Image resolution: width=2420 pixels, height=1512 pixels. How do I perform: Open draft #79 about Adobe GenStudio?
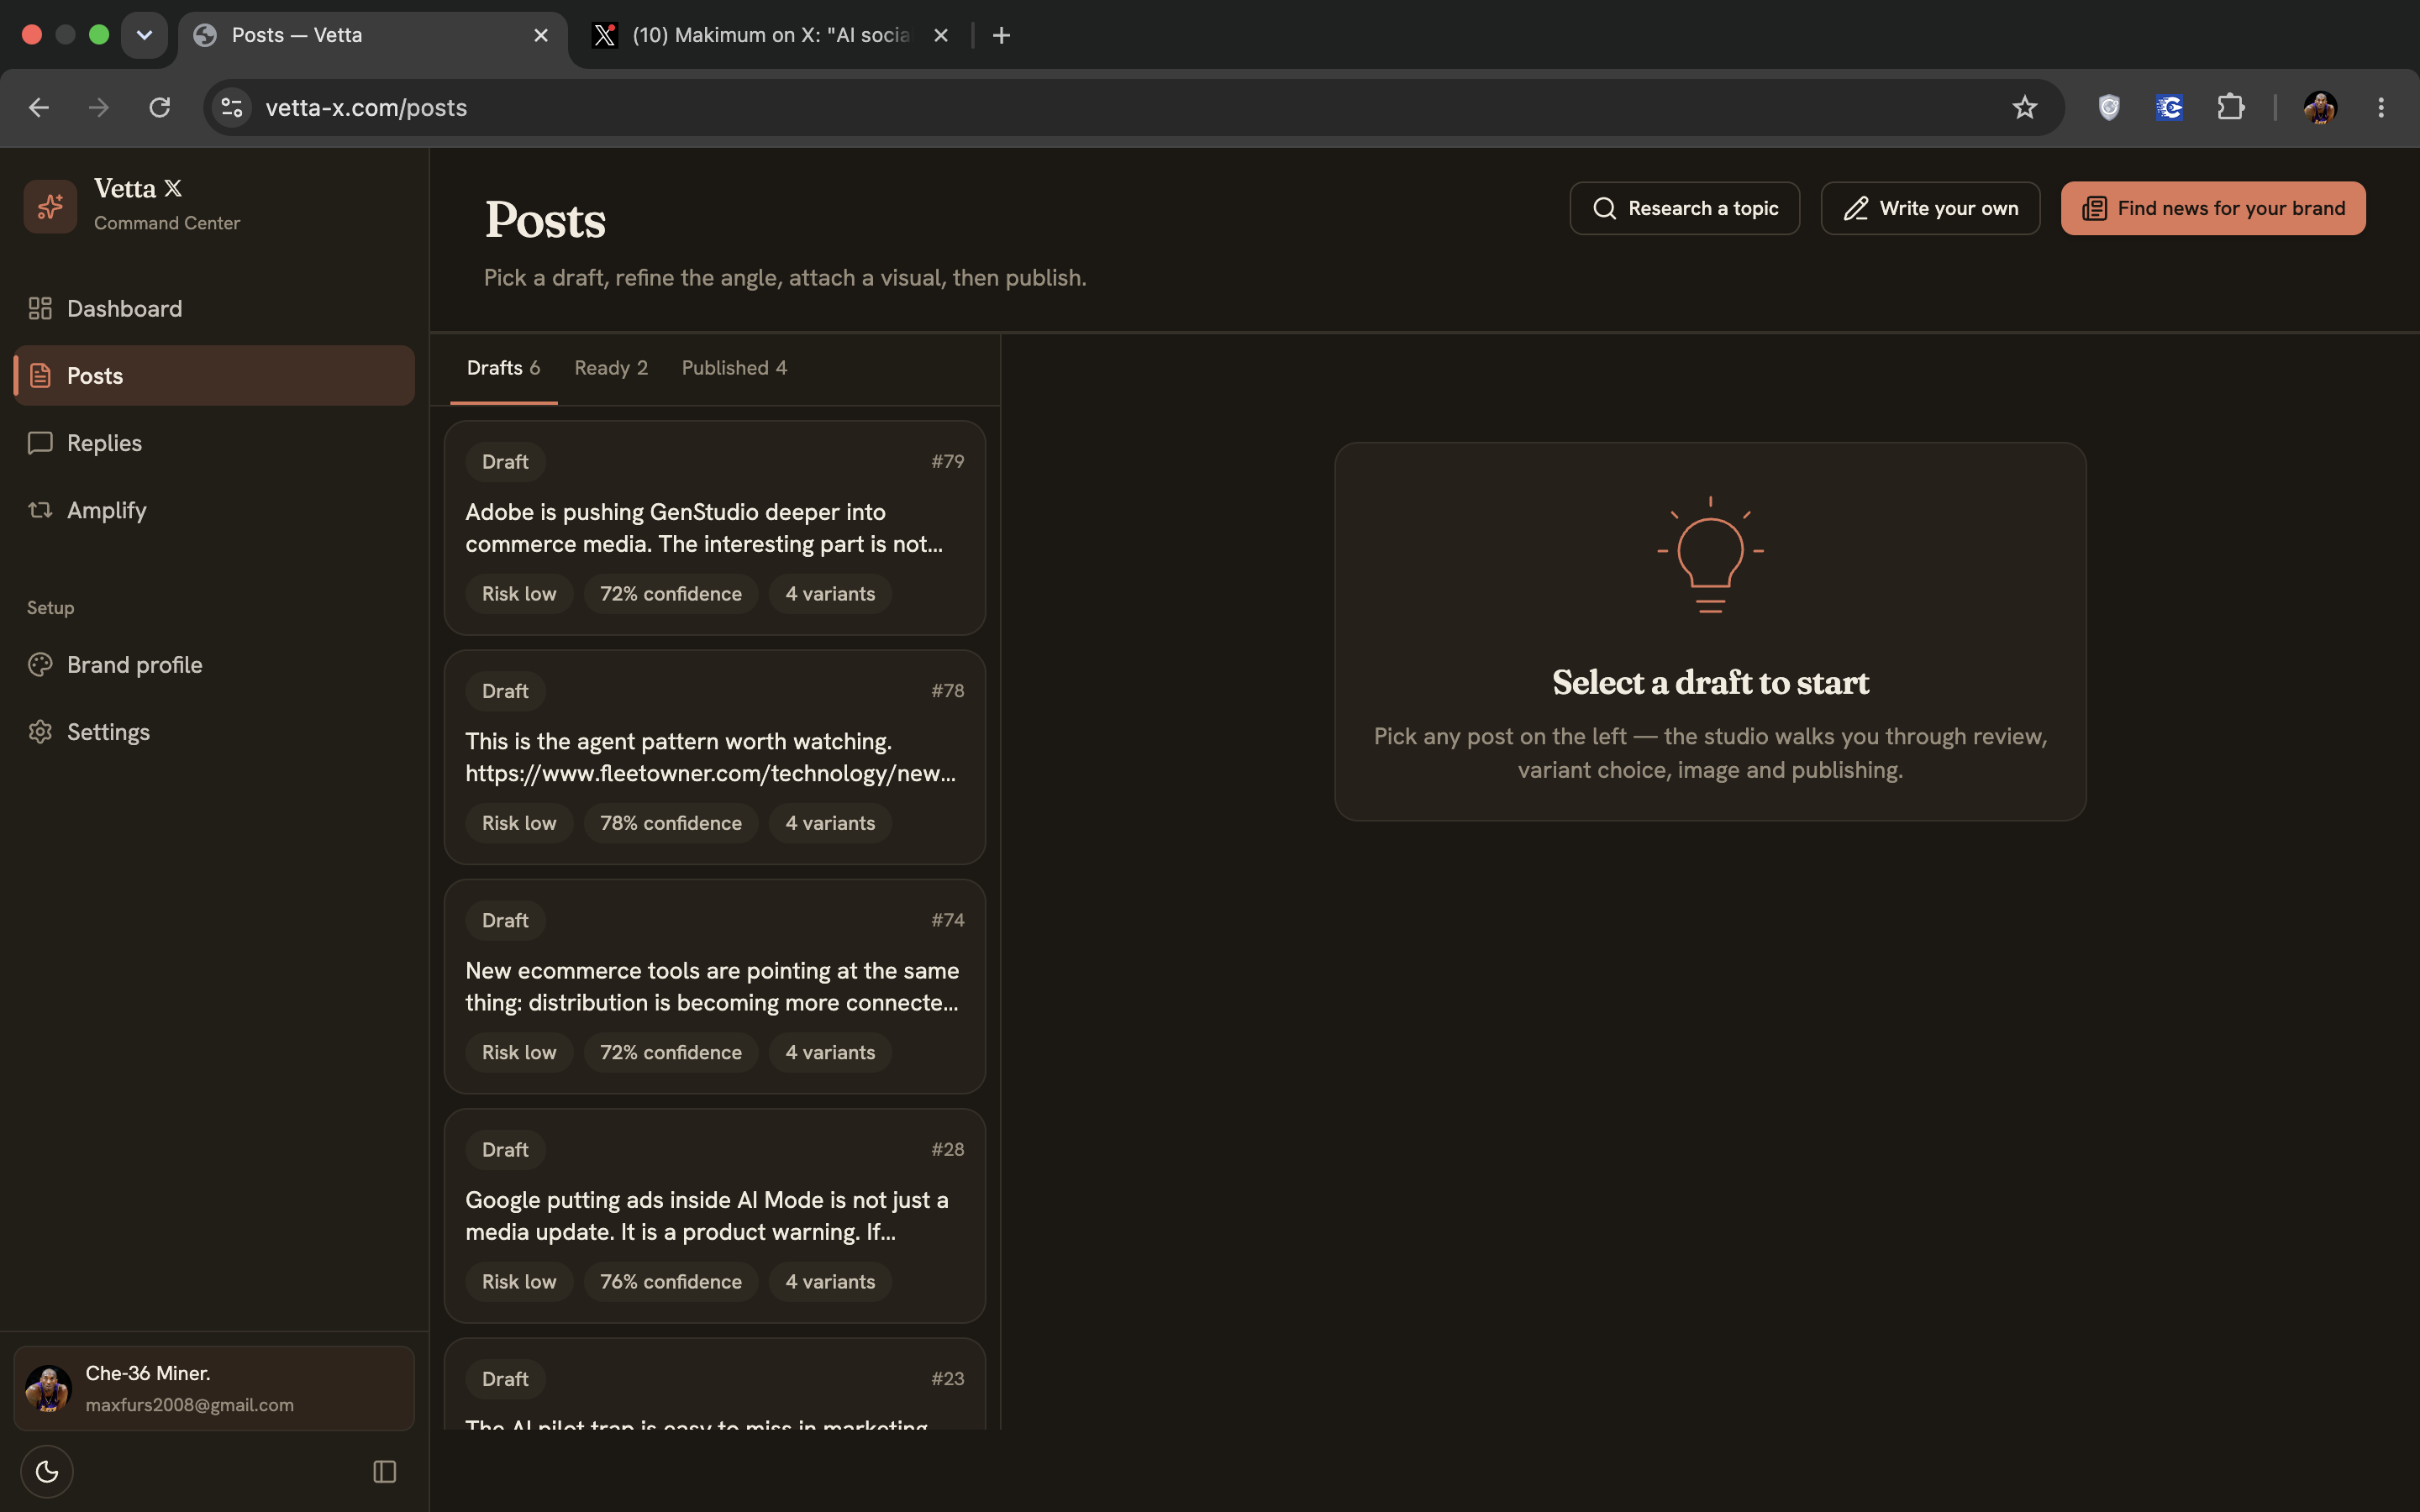click(x=714, y=528)
